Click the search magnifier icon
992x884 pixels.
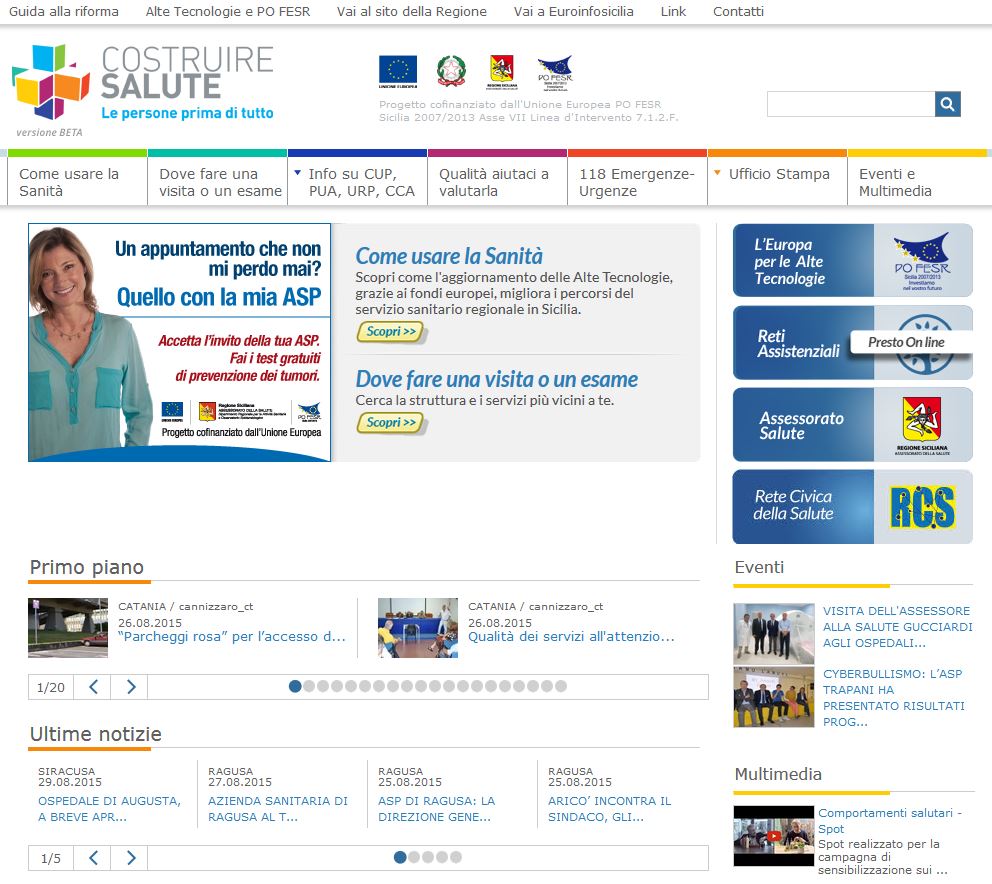click(x=947, y=104)
